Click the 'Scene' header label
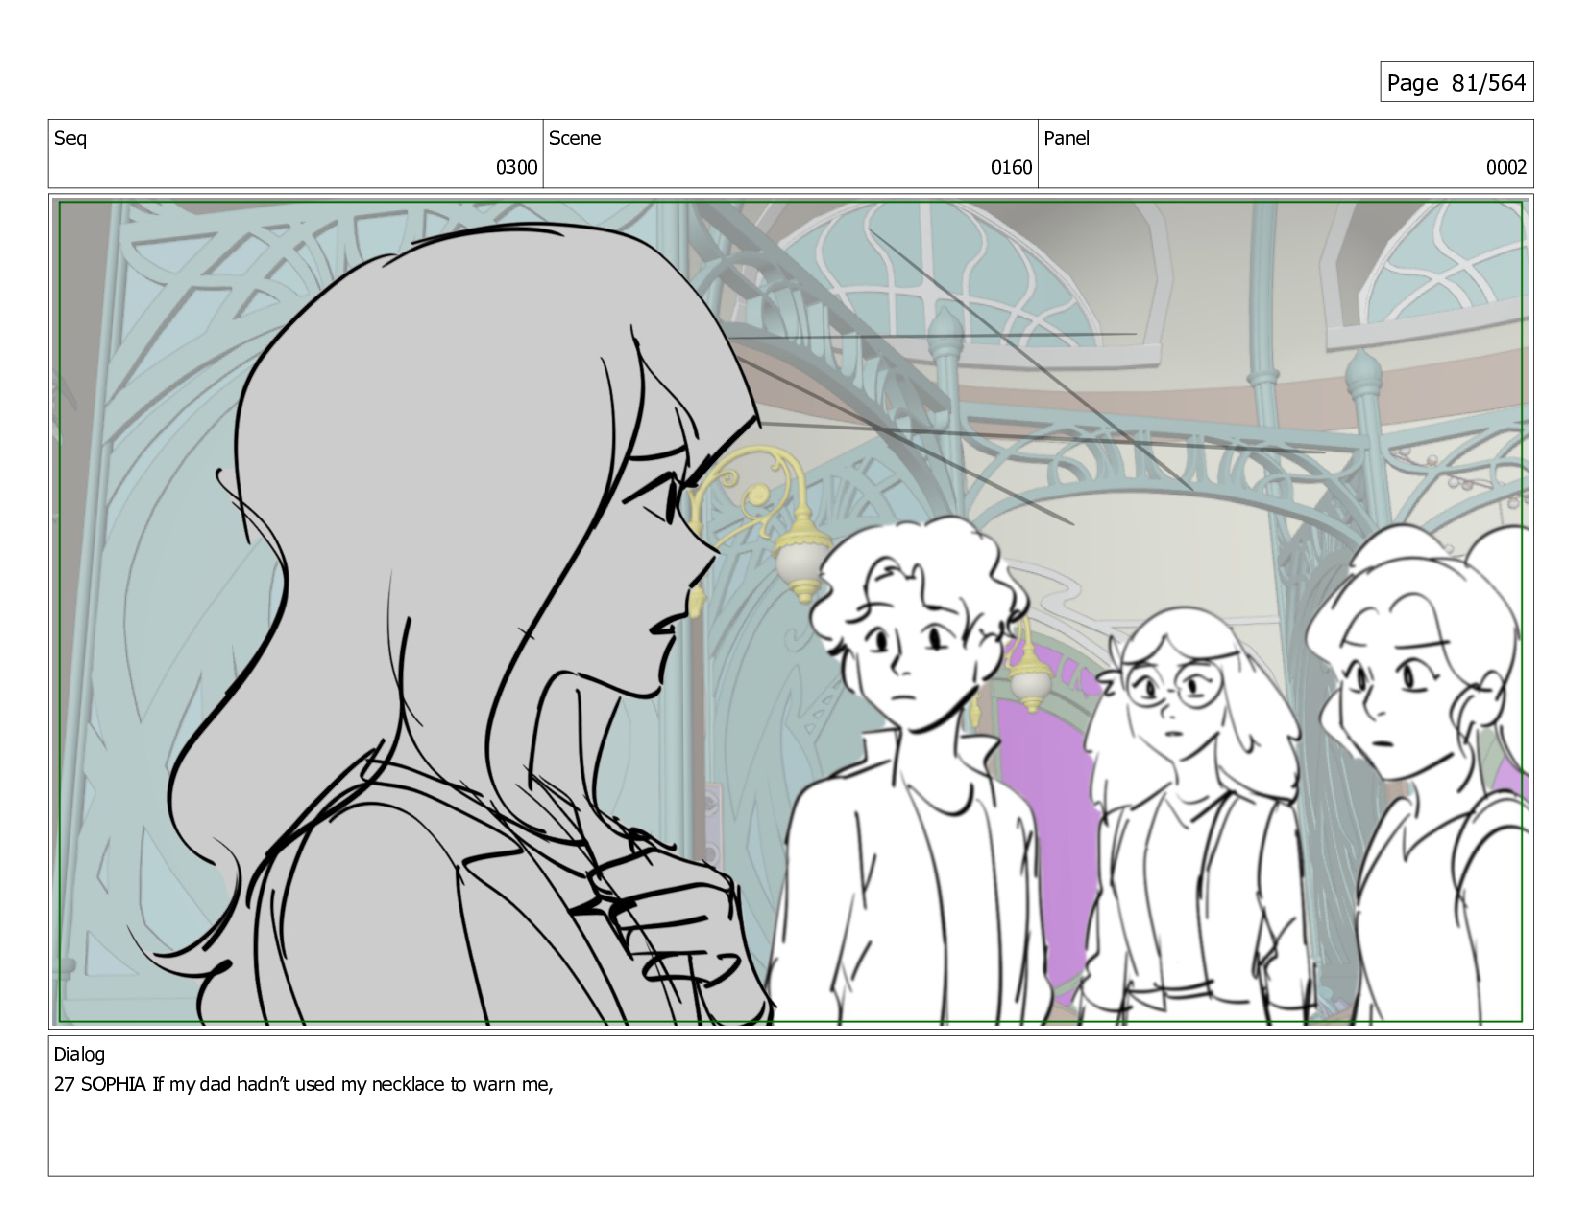This screenshot has height=1224, width=1584. point(575,139)
